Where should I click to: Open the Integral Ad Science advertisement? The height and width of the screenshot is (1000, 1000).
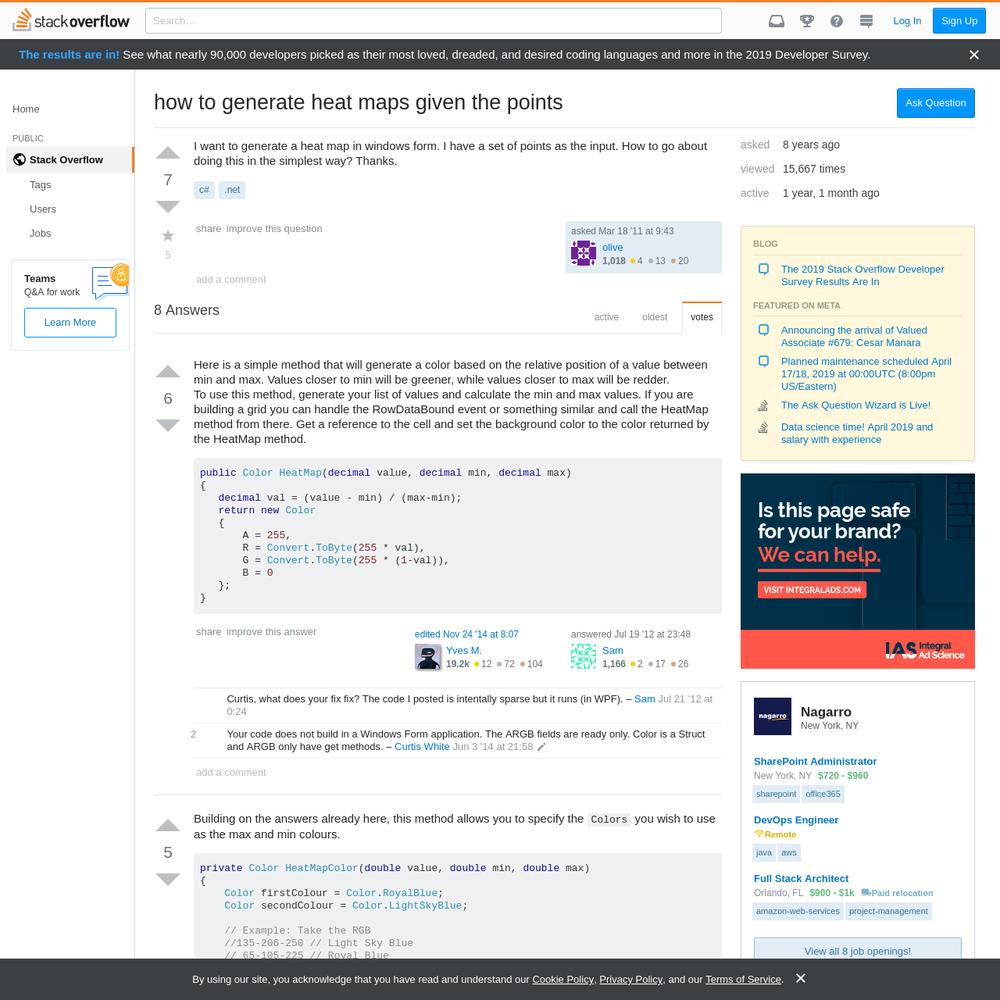coord(857,571)
